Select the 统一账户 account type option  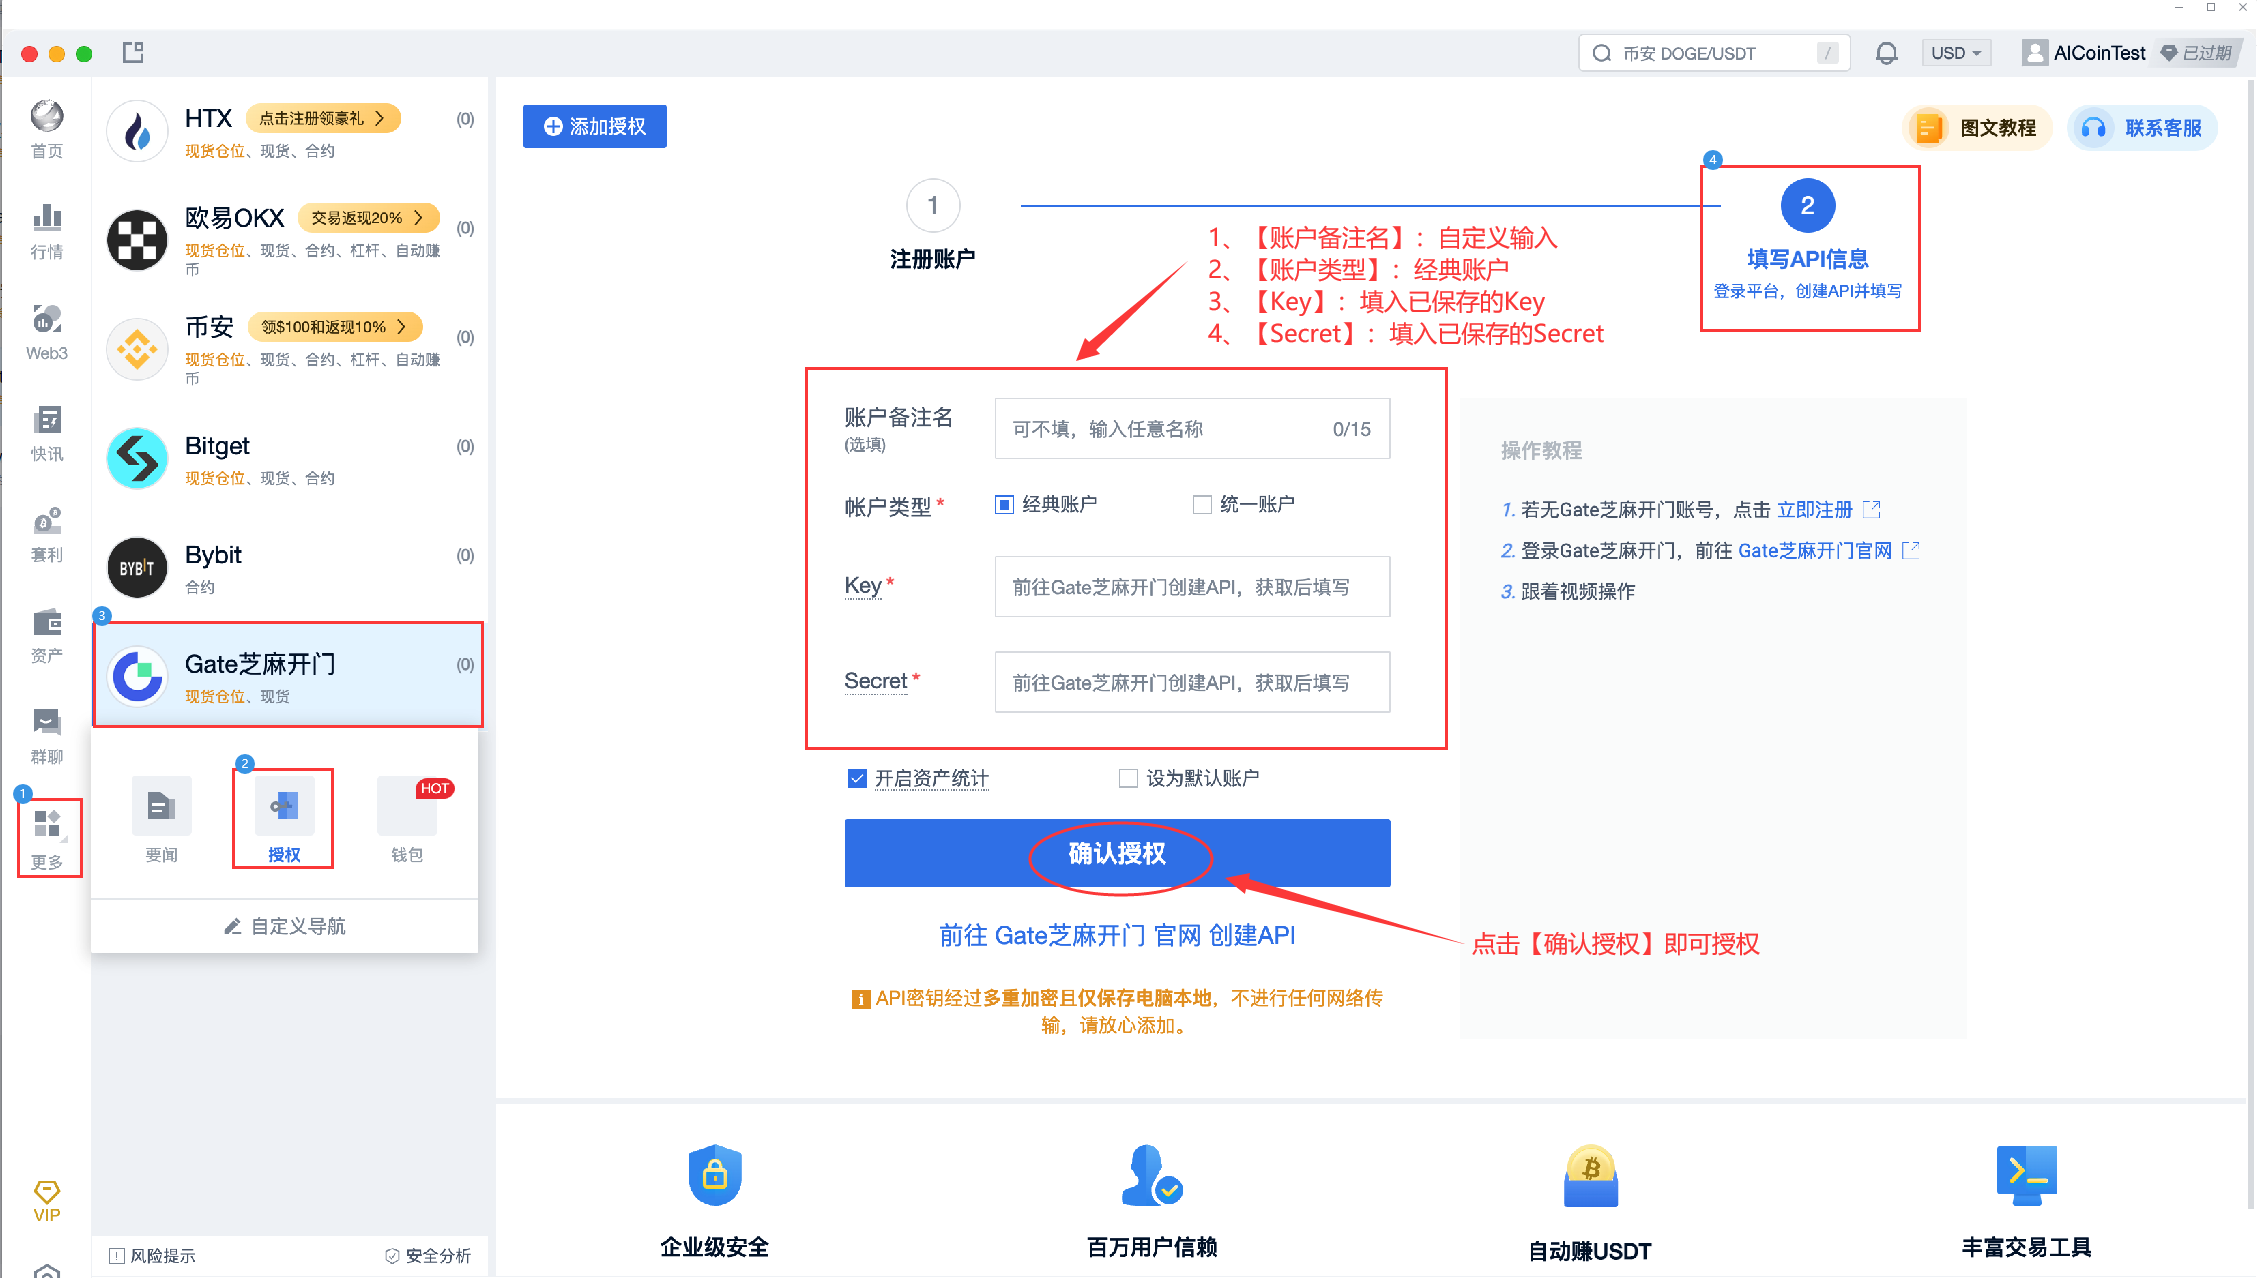tap(1244, 504)
